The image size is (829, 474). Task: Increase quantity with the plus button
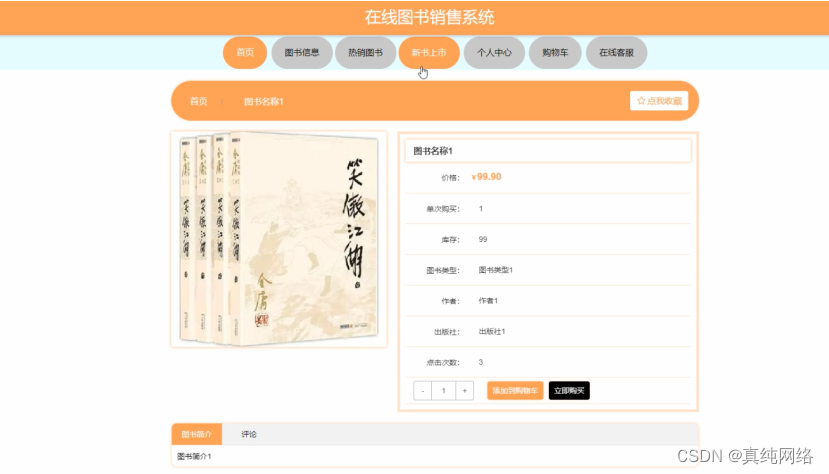[464, 391]
